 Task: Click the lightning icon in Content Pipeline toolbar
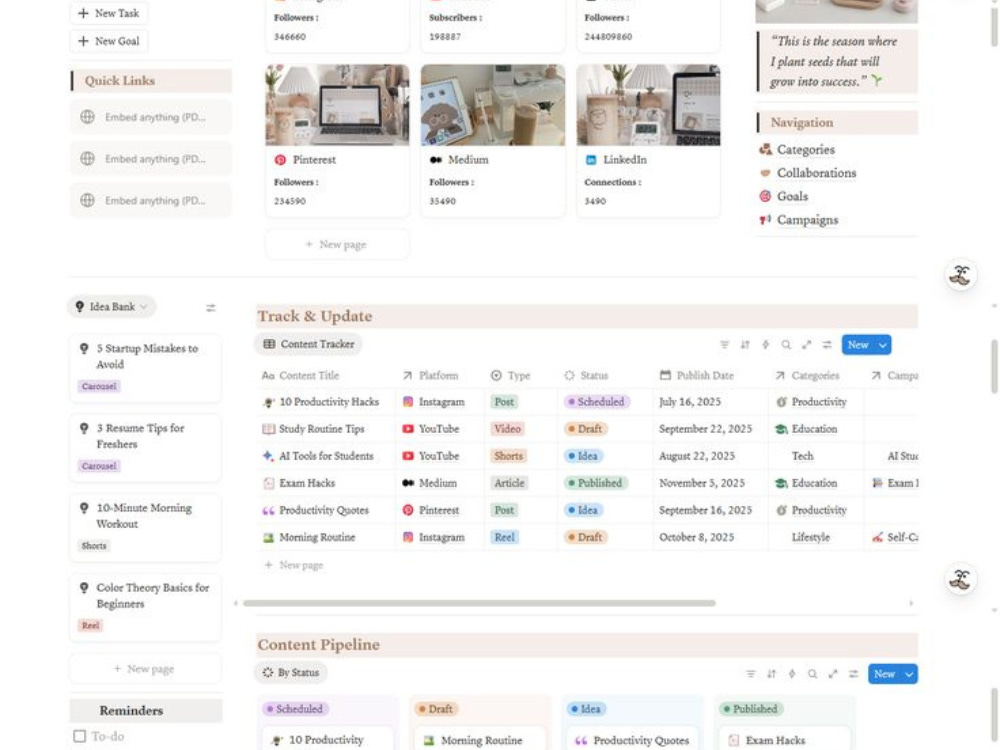tap(791, 673)
